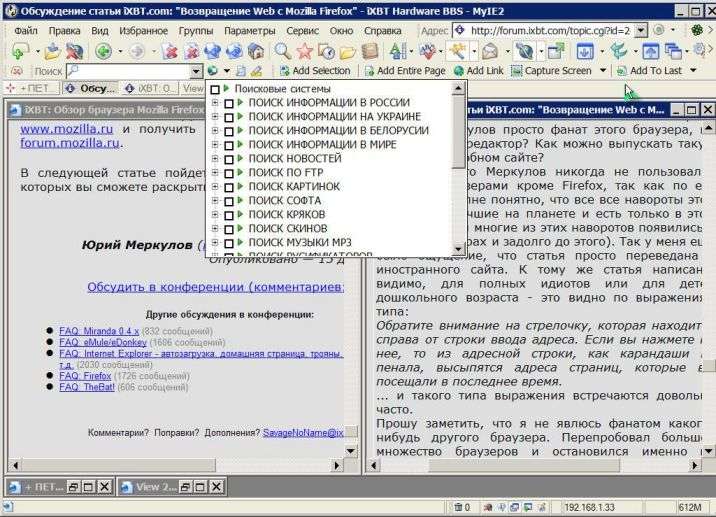
Task: Tick the ПОИСК СОФТА checkbox
Action: pos(230,201)
